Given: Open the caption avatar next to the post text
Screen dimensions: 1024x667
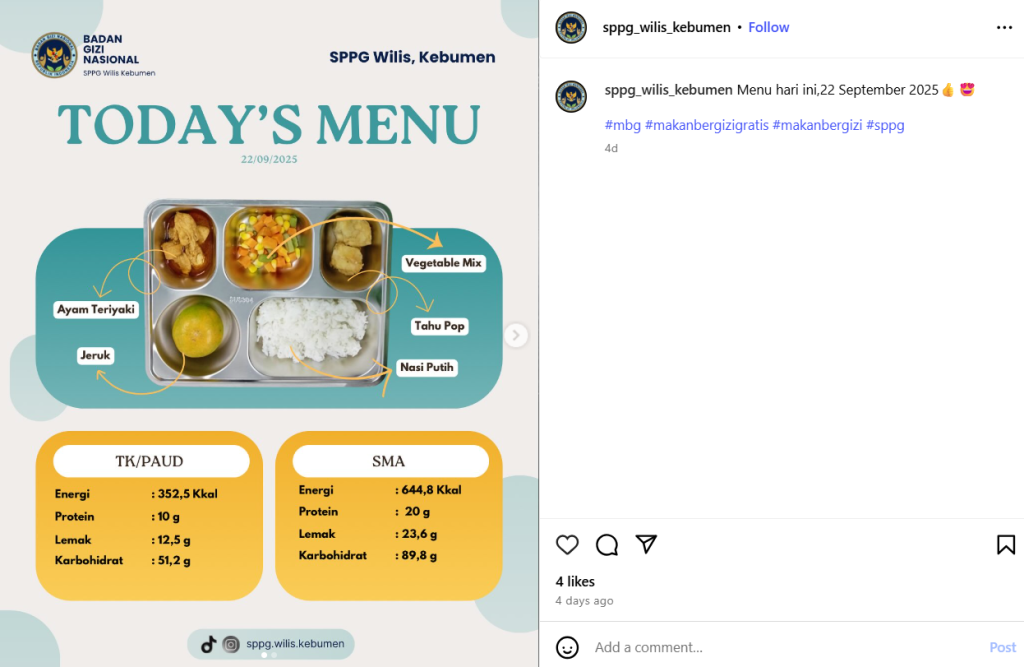Looking at the screenshot, I should [x=571, y=96].
